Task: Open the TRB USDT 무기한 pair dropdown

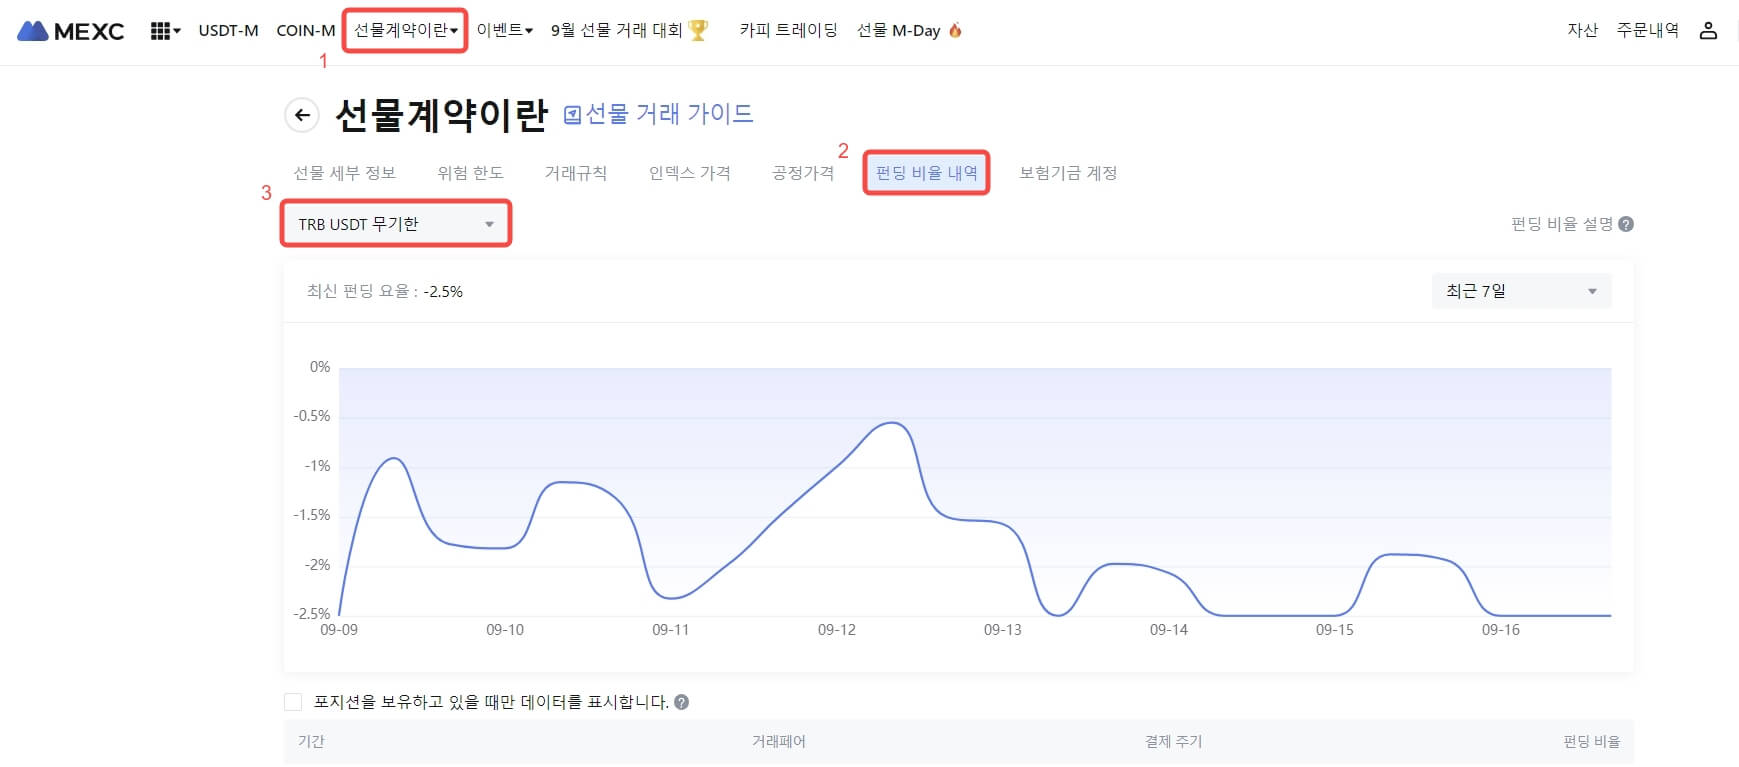Action: click(396, 224)
